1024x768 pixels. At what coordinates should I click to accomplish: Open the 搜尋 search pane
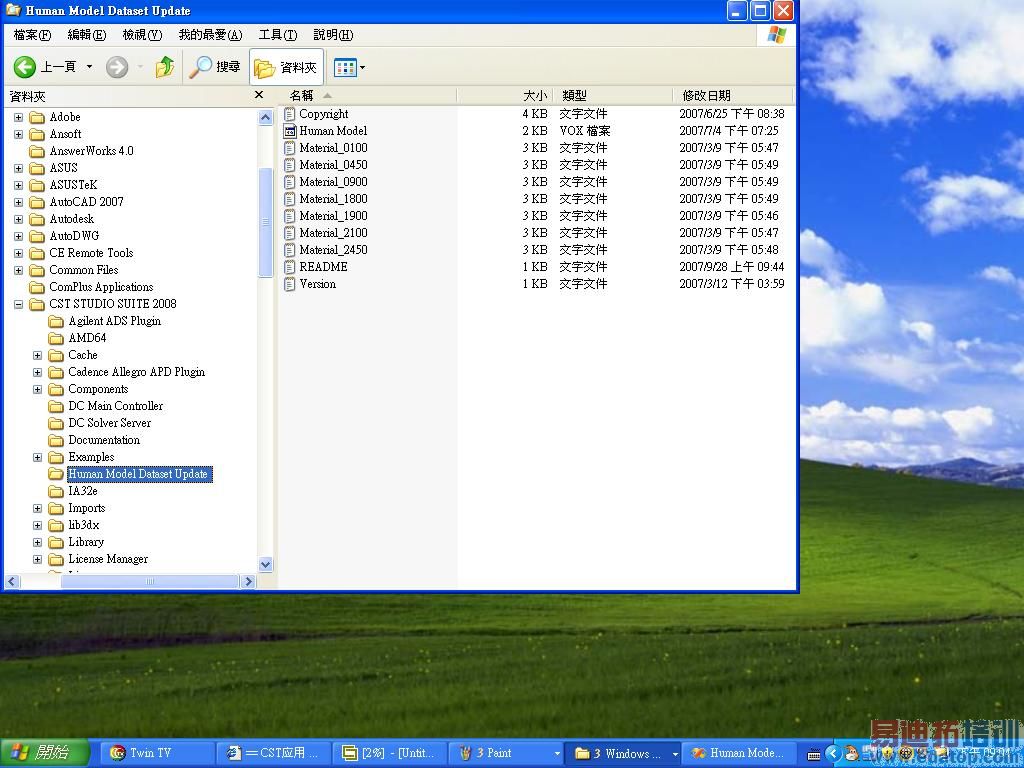pos(215,67)
